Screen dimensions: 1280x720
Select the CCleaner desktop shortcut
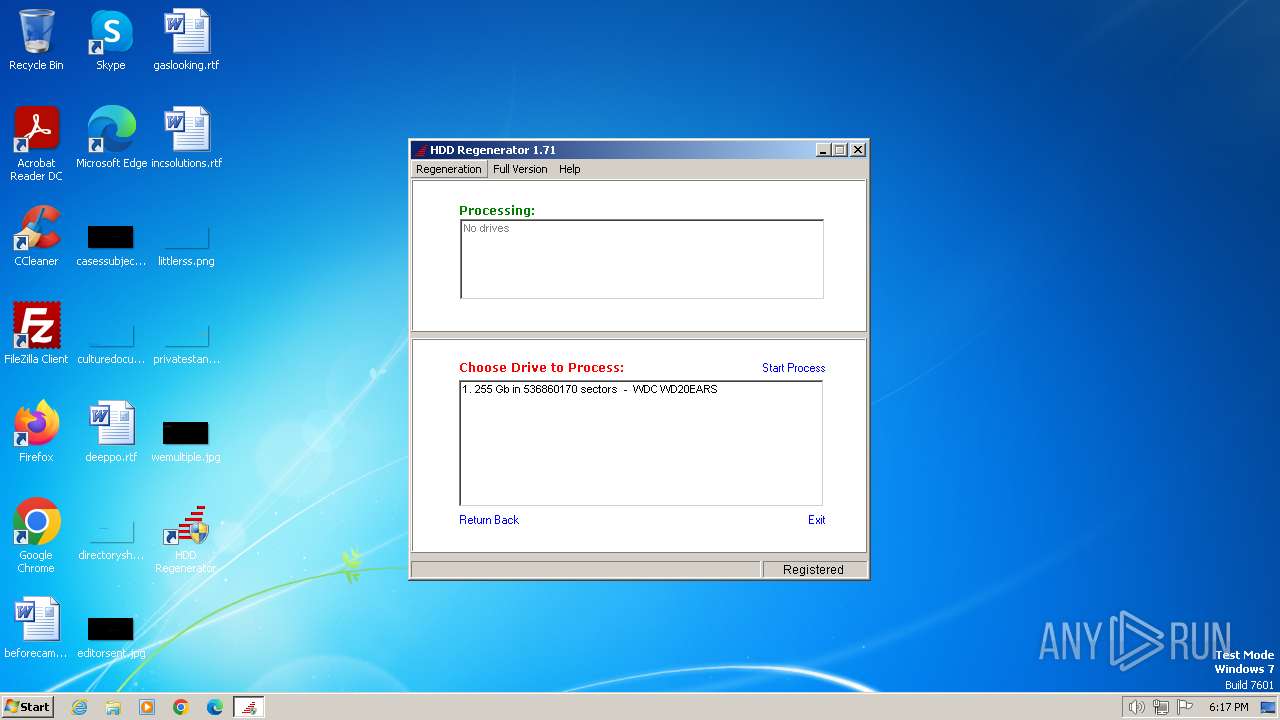click(x=36, y=236)
